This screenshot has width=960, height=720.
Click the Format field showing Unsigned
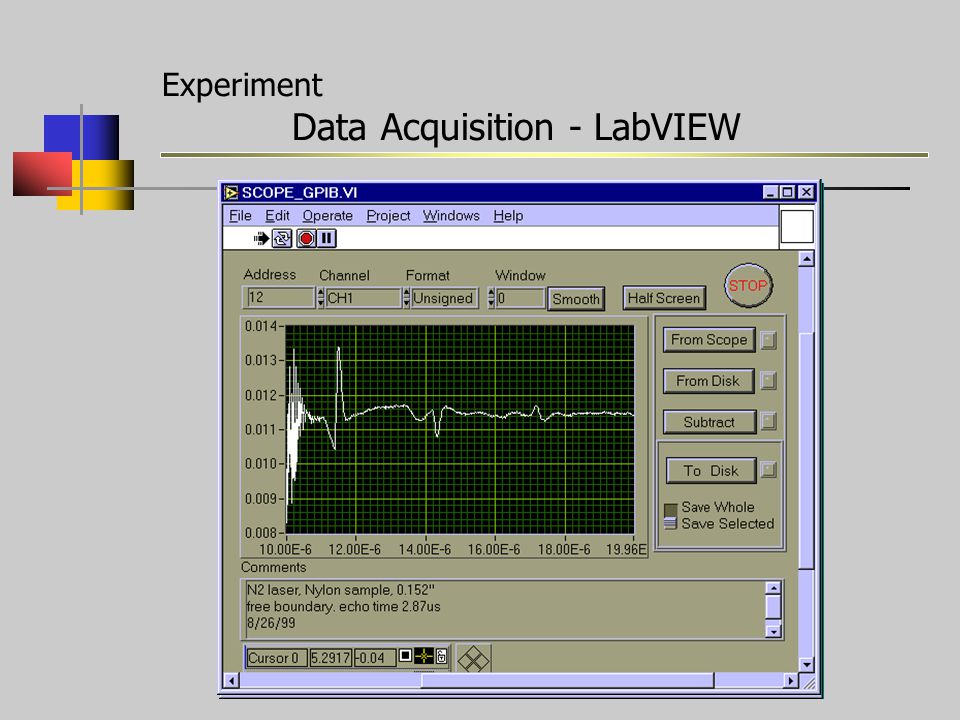click(x=444, y=298)
